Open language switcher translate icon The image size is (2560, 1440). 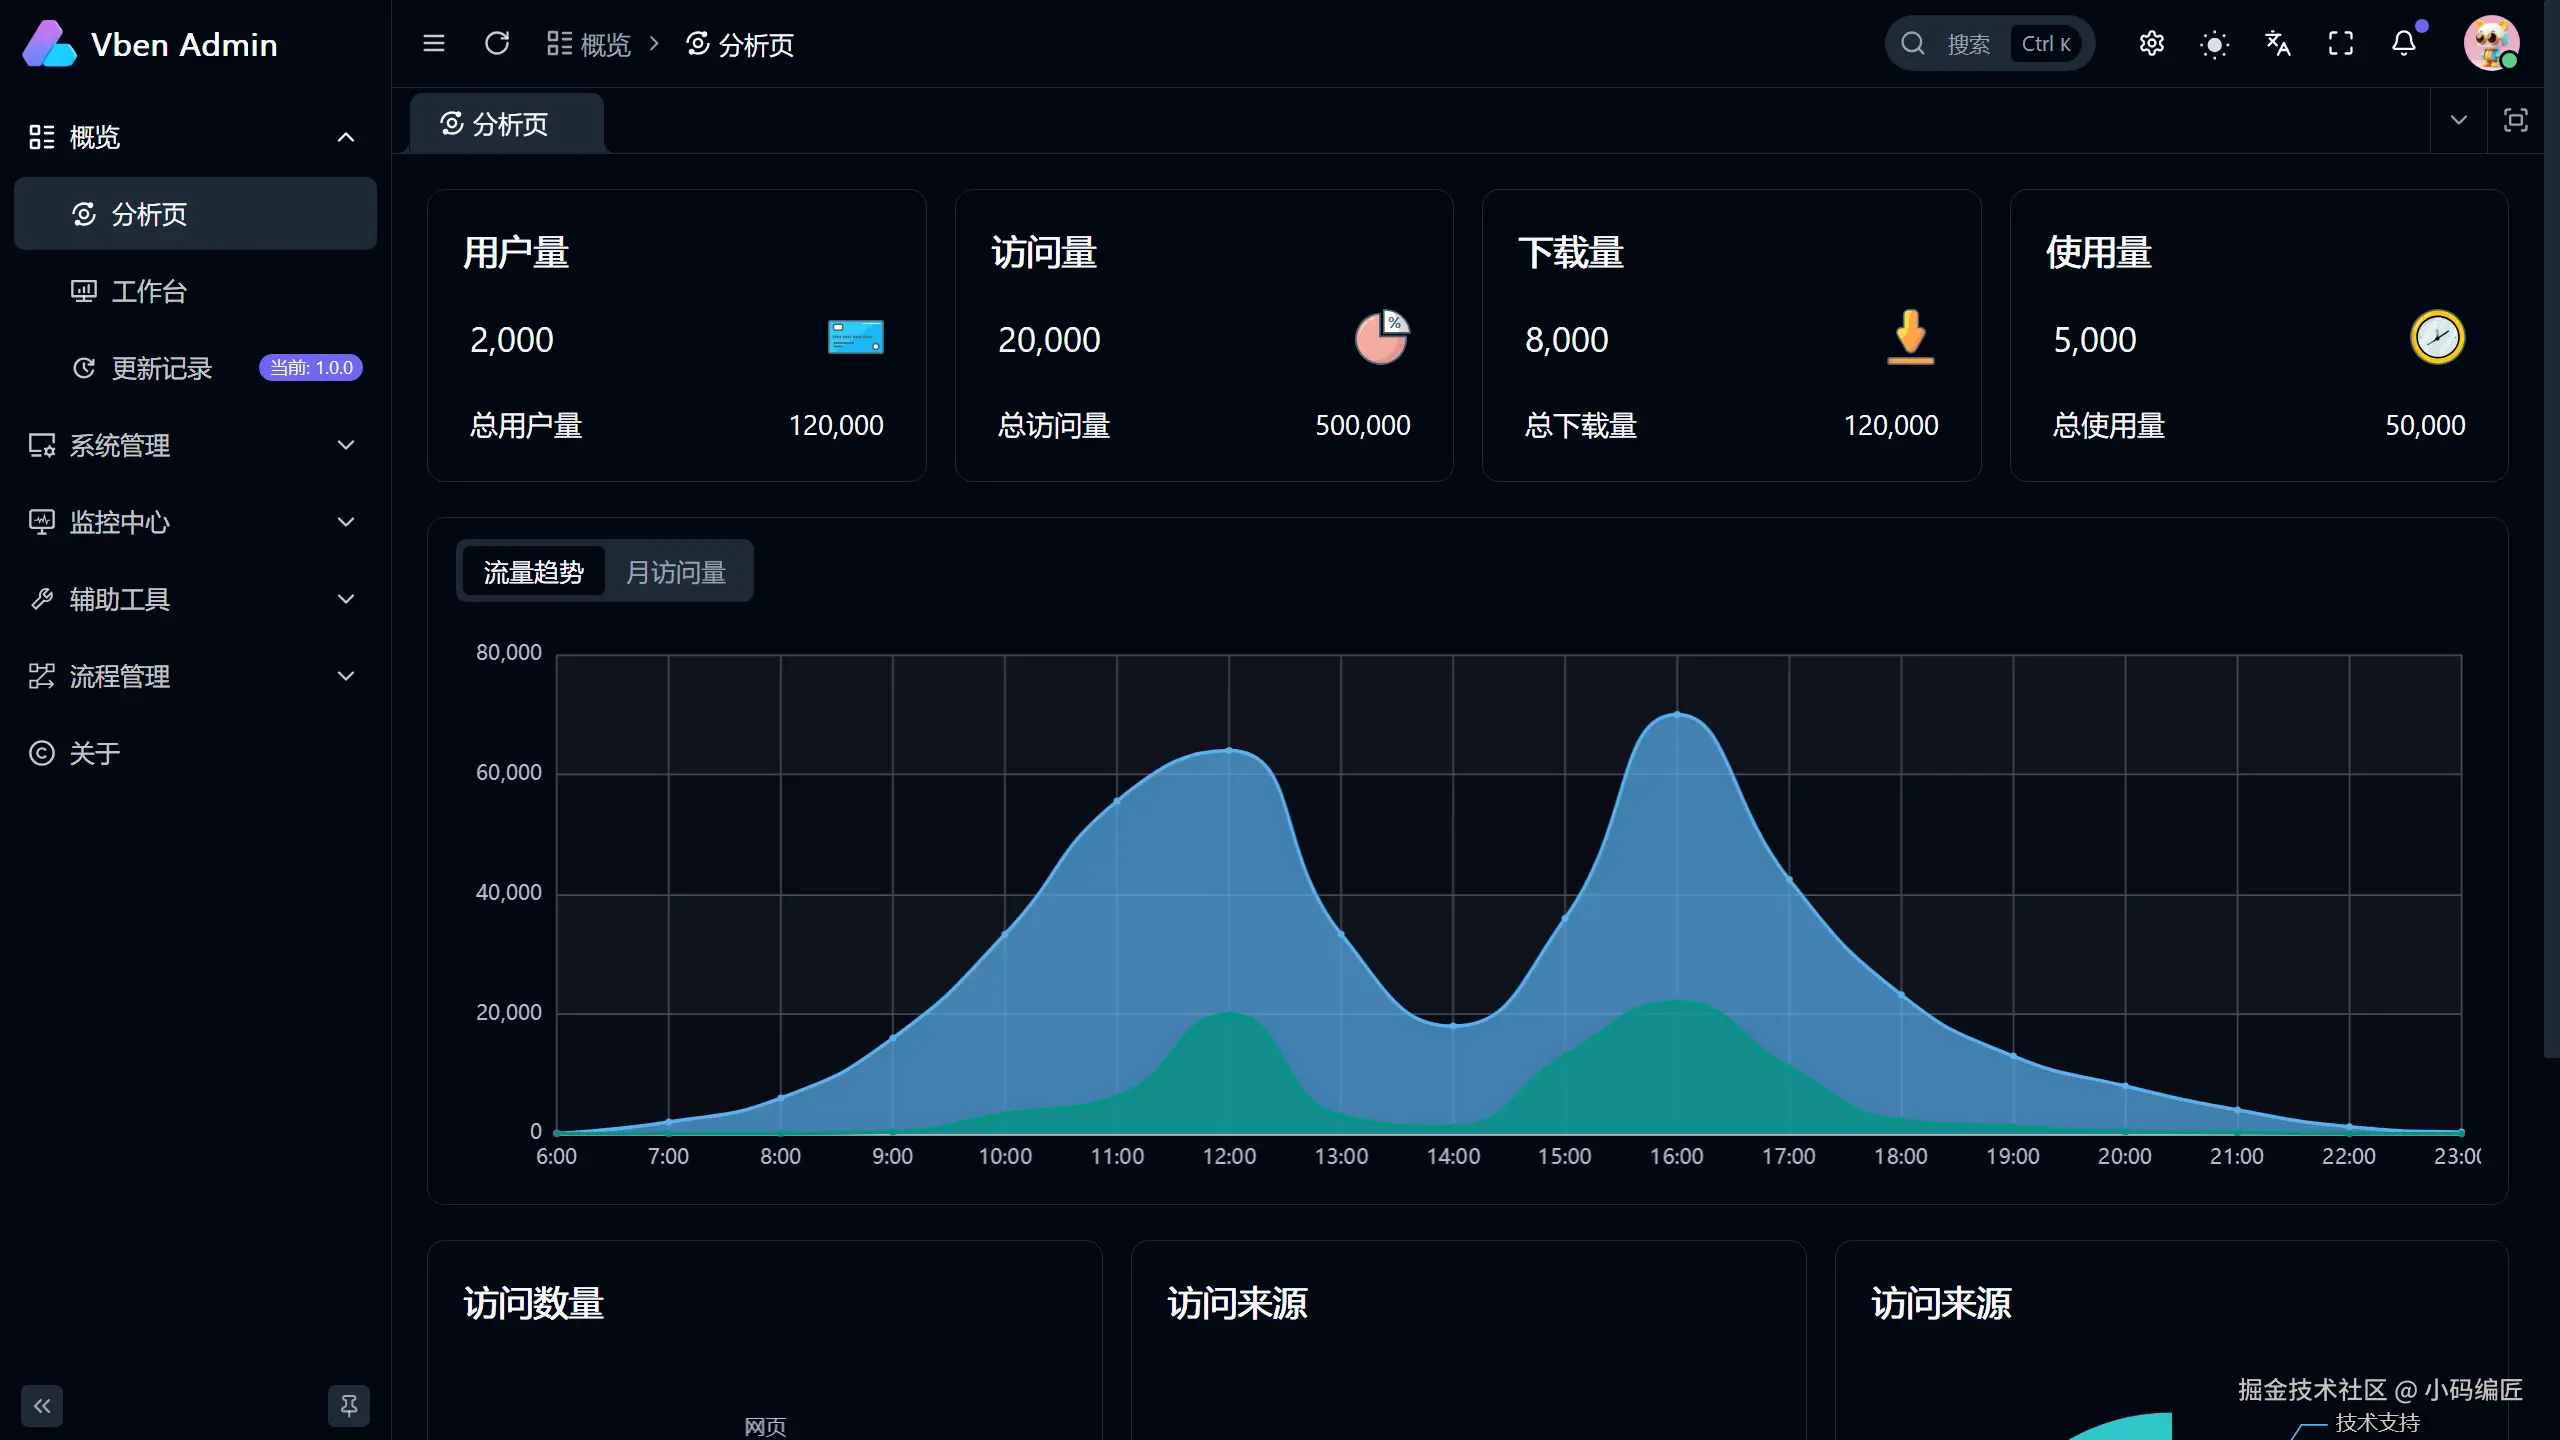click(x=2277, y=44)
